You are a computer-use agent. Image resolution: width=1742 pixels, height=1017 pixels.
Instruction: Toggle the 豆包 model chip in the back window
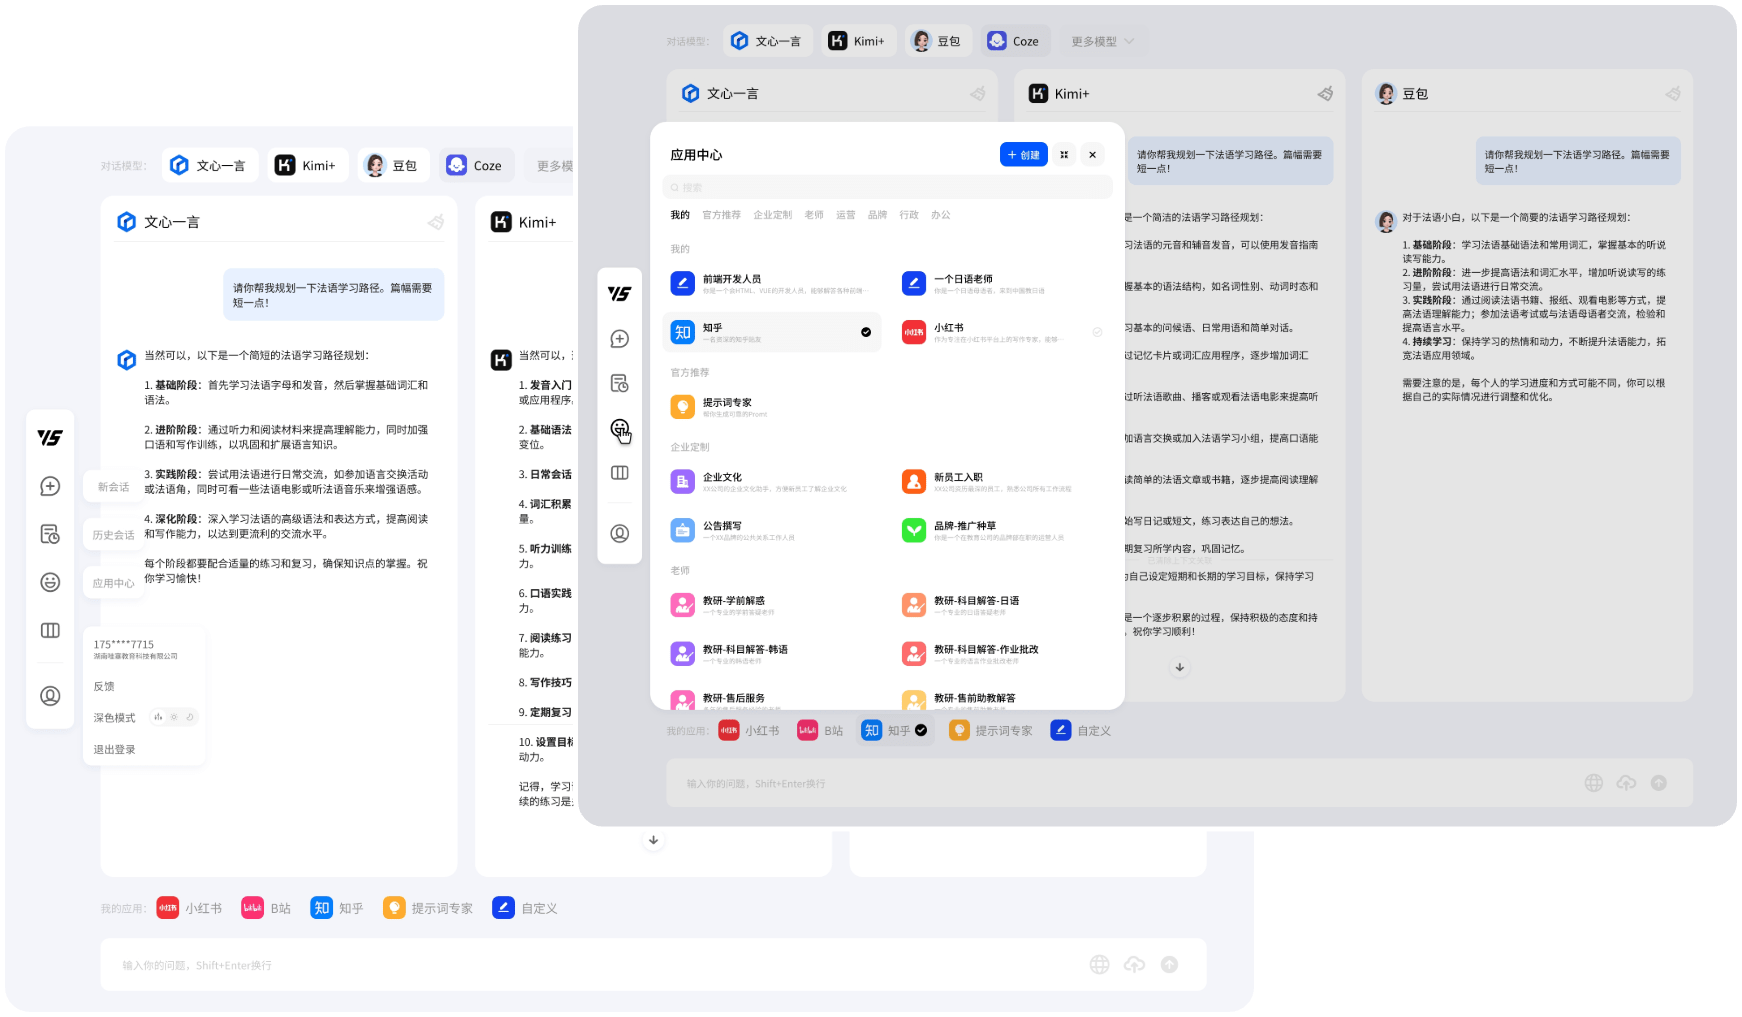click(393, 165)
